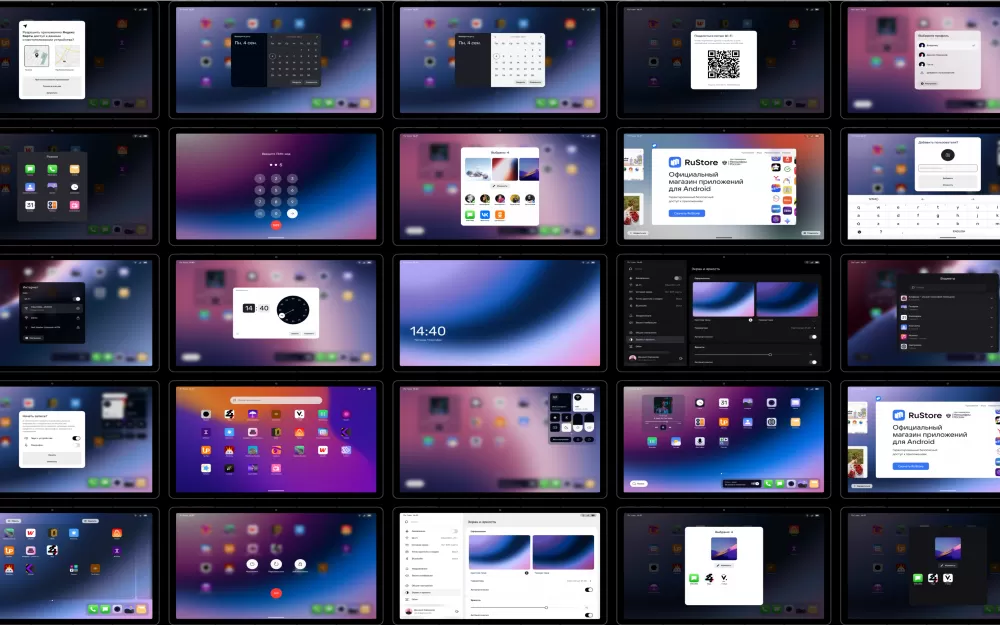Open the Weather icon on the music-widget home screen

click(x=676, y=441)
